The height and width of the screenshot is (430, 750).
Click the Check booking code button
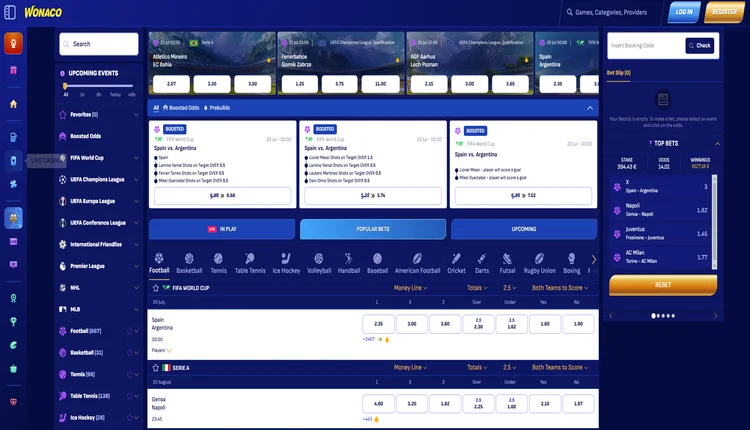tap(700, 45)
